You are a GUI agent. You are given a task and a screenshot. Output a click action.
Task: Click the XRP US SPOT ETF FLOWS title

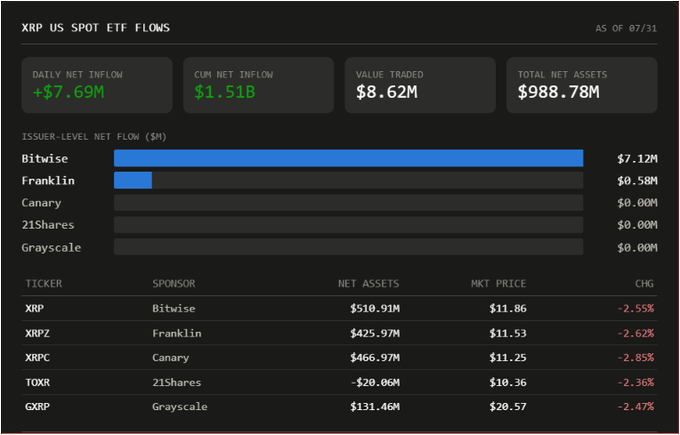(96, 28)
